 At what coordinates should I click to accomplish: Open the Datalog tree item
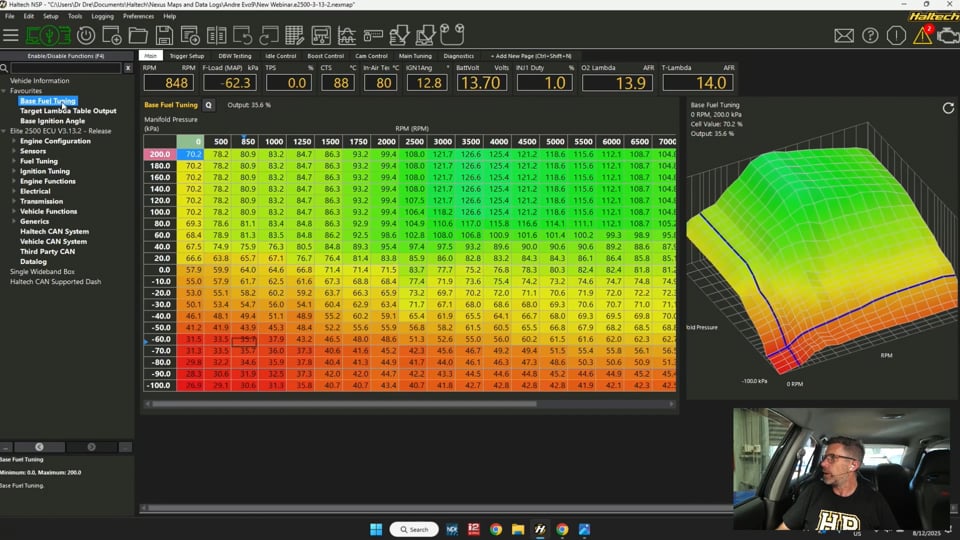(x=33, y=261)
